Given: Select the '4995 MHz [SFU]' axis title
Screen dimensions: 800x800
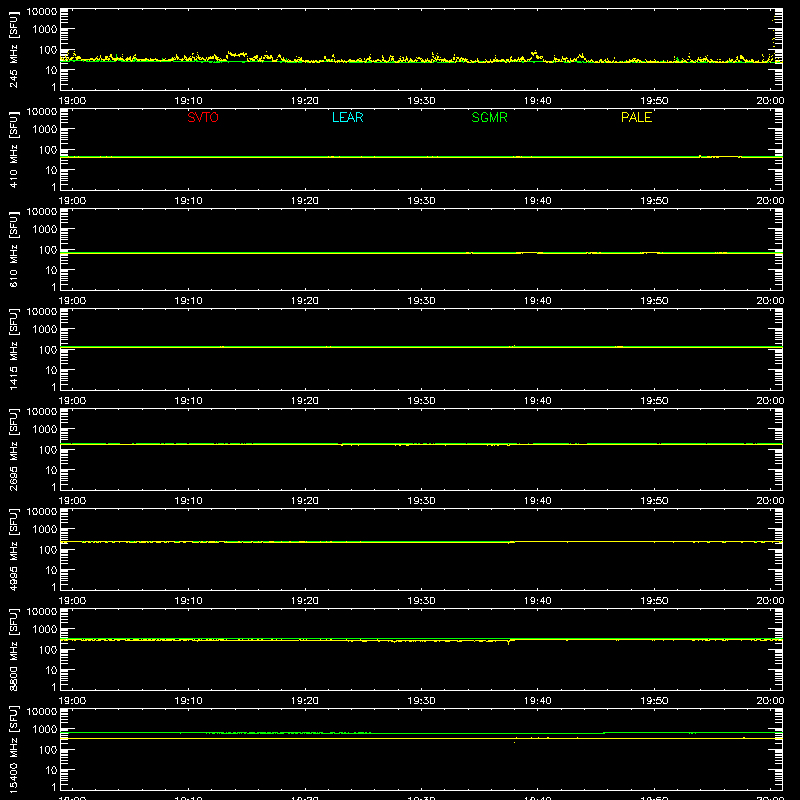Looking at the screenshot, I should [x=14, y=549].
